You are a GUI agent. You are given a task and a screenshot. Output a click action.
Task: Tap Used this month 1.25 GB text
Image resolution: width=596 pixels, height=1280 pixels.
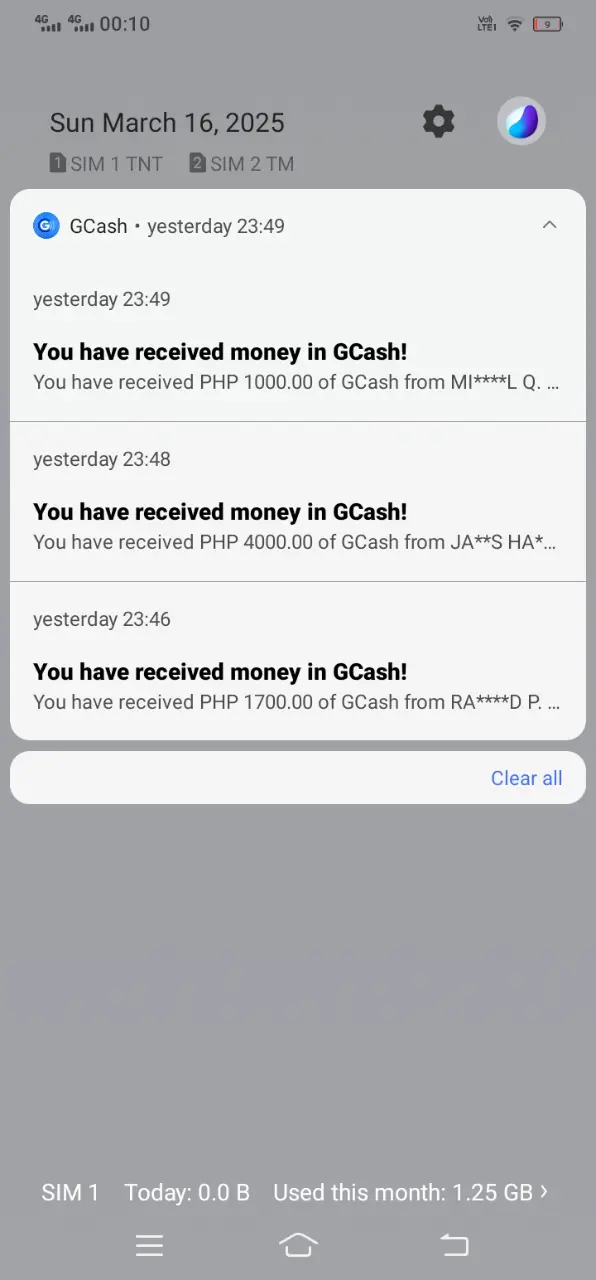click(x=403, y=1192)
